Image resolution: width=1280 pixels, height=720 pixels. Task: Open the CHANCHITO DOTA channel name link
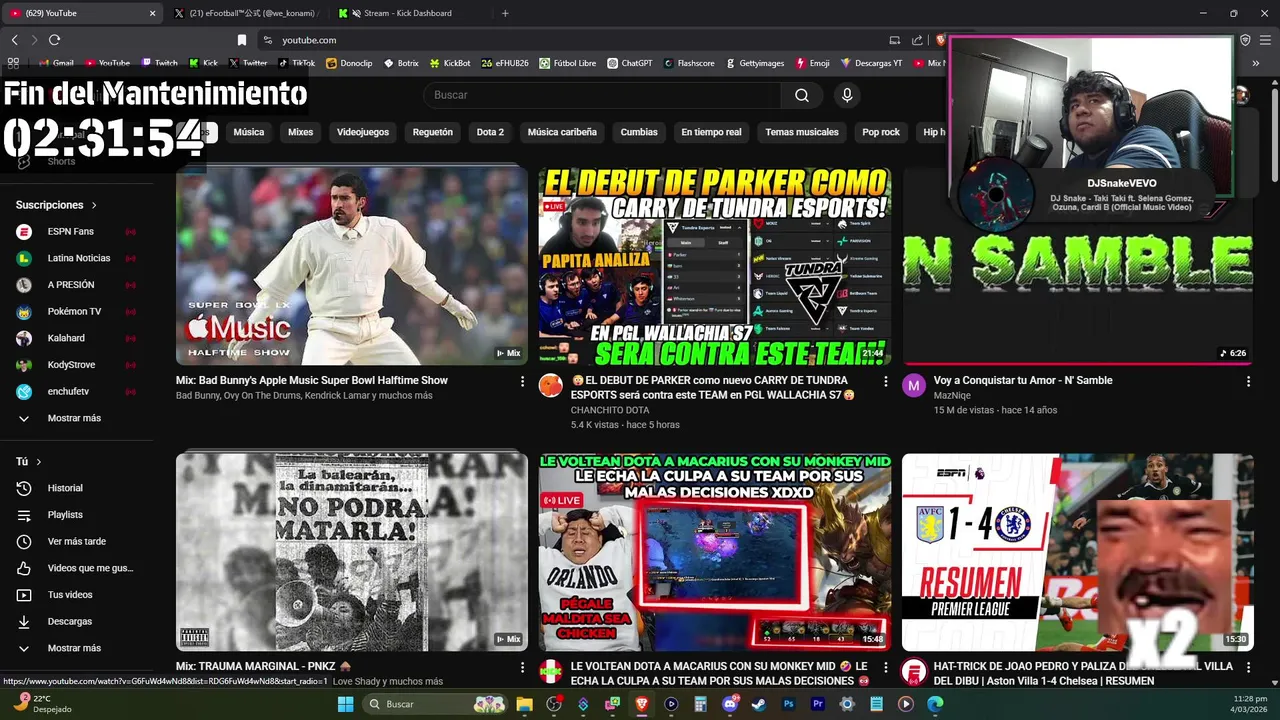[x=610, y=410]
